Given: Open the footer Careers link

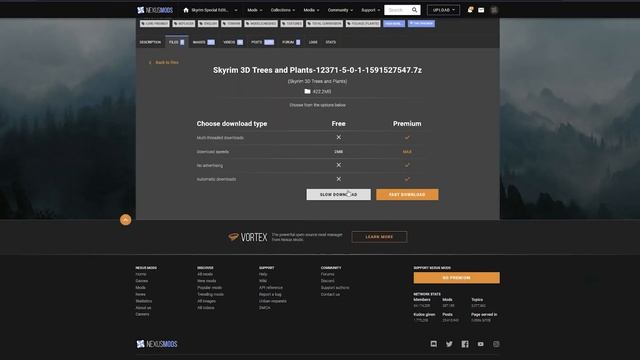Looking at the screenshot, I should [142, 314].
